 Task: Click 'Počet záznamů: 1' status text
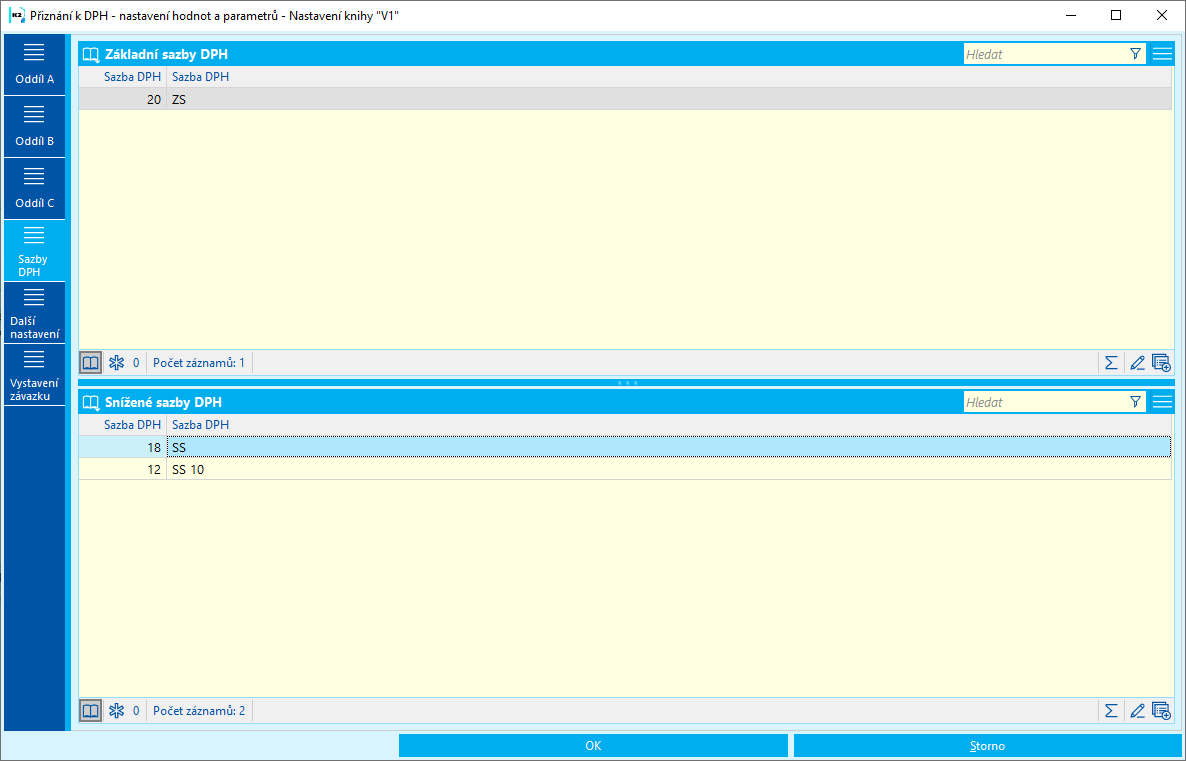(199, 363)
